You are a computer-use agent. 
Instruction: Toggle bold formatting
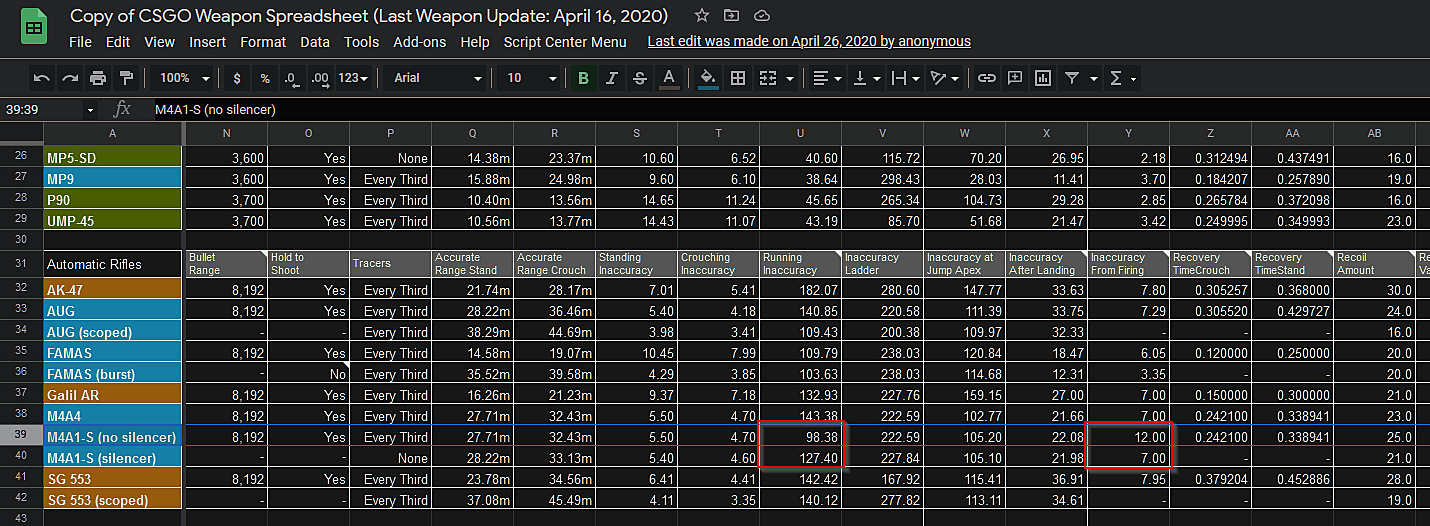pyautogui.click(x=584, y=78)
